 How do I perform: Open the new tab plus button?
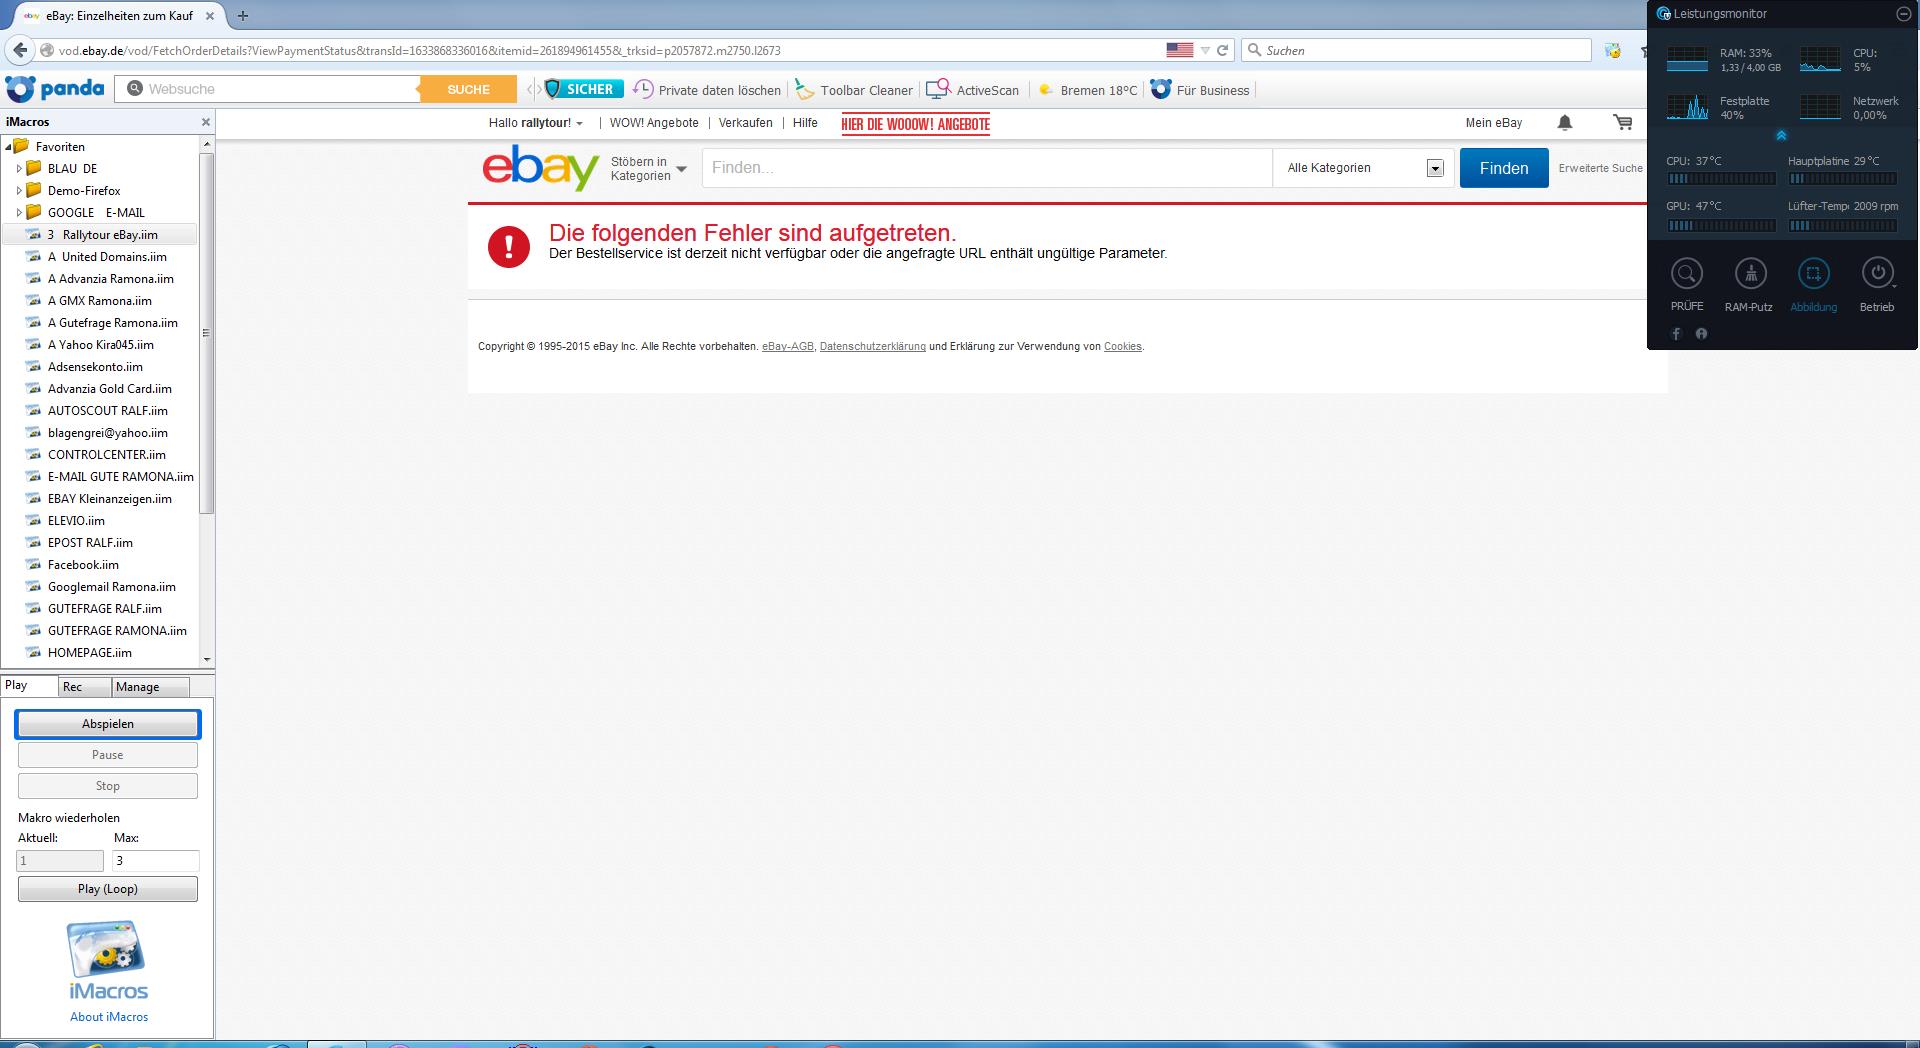[x=243, y=15]
